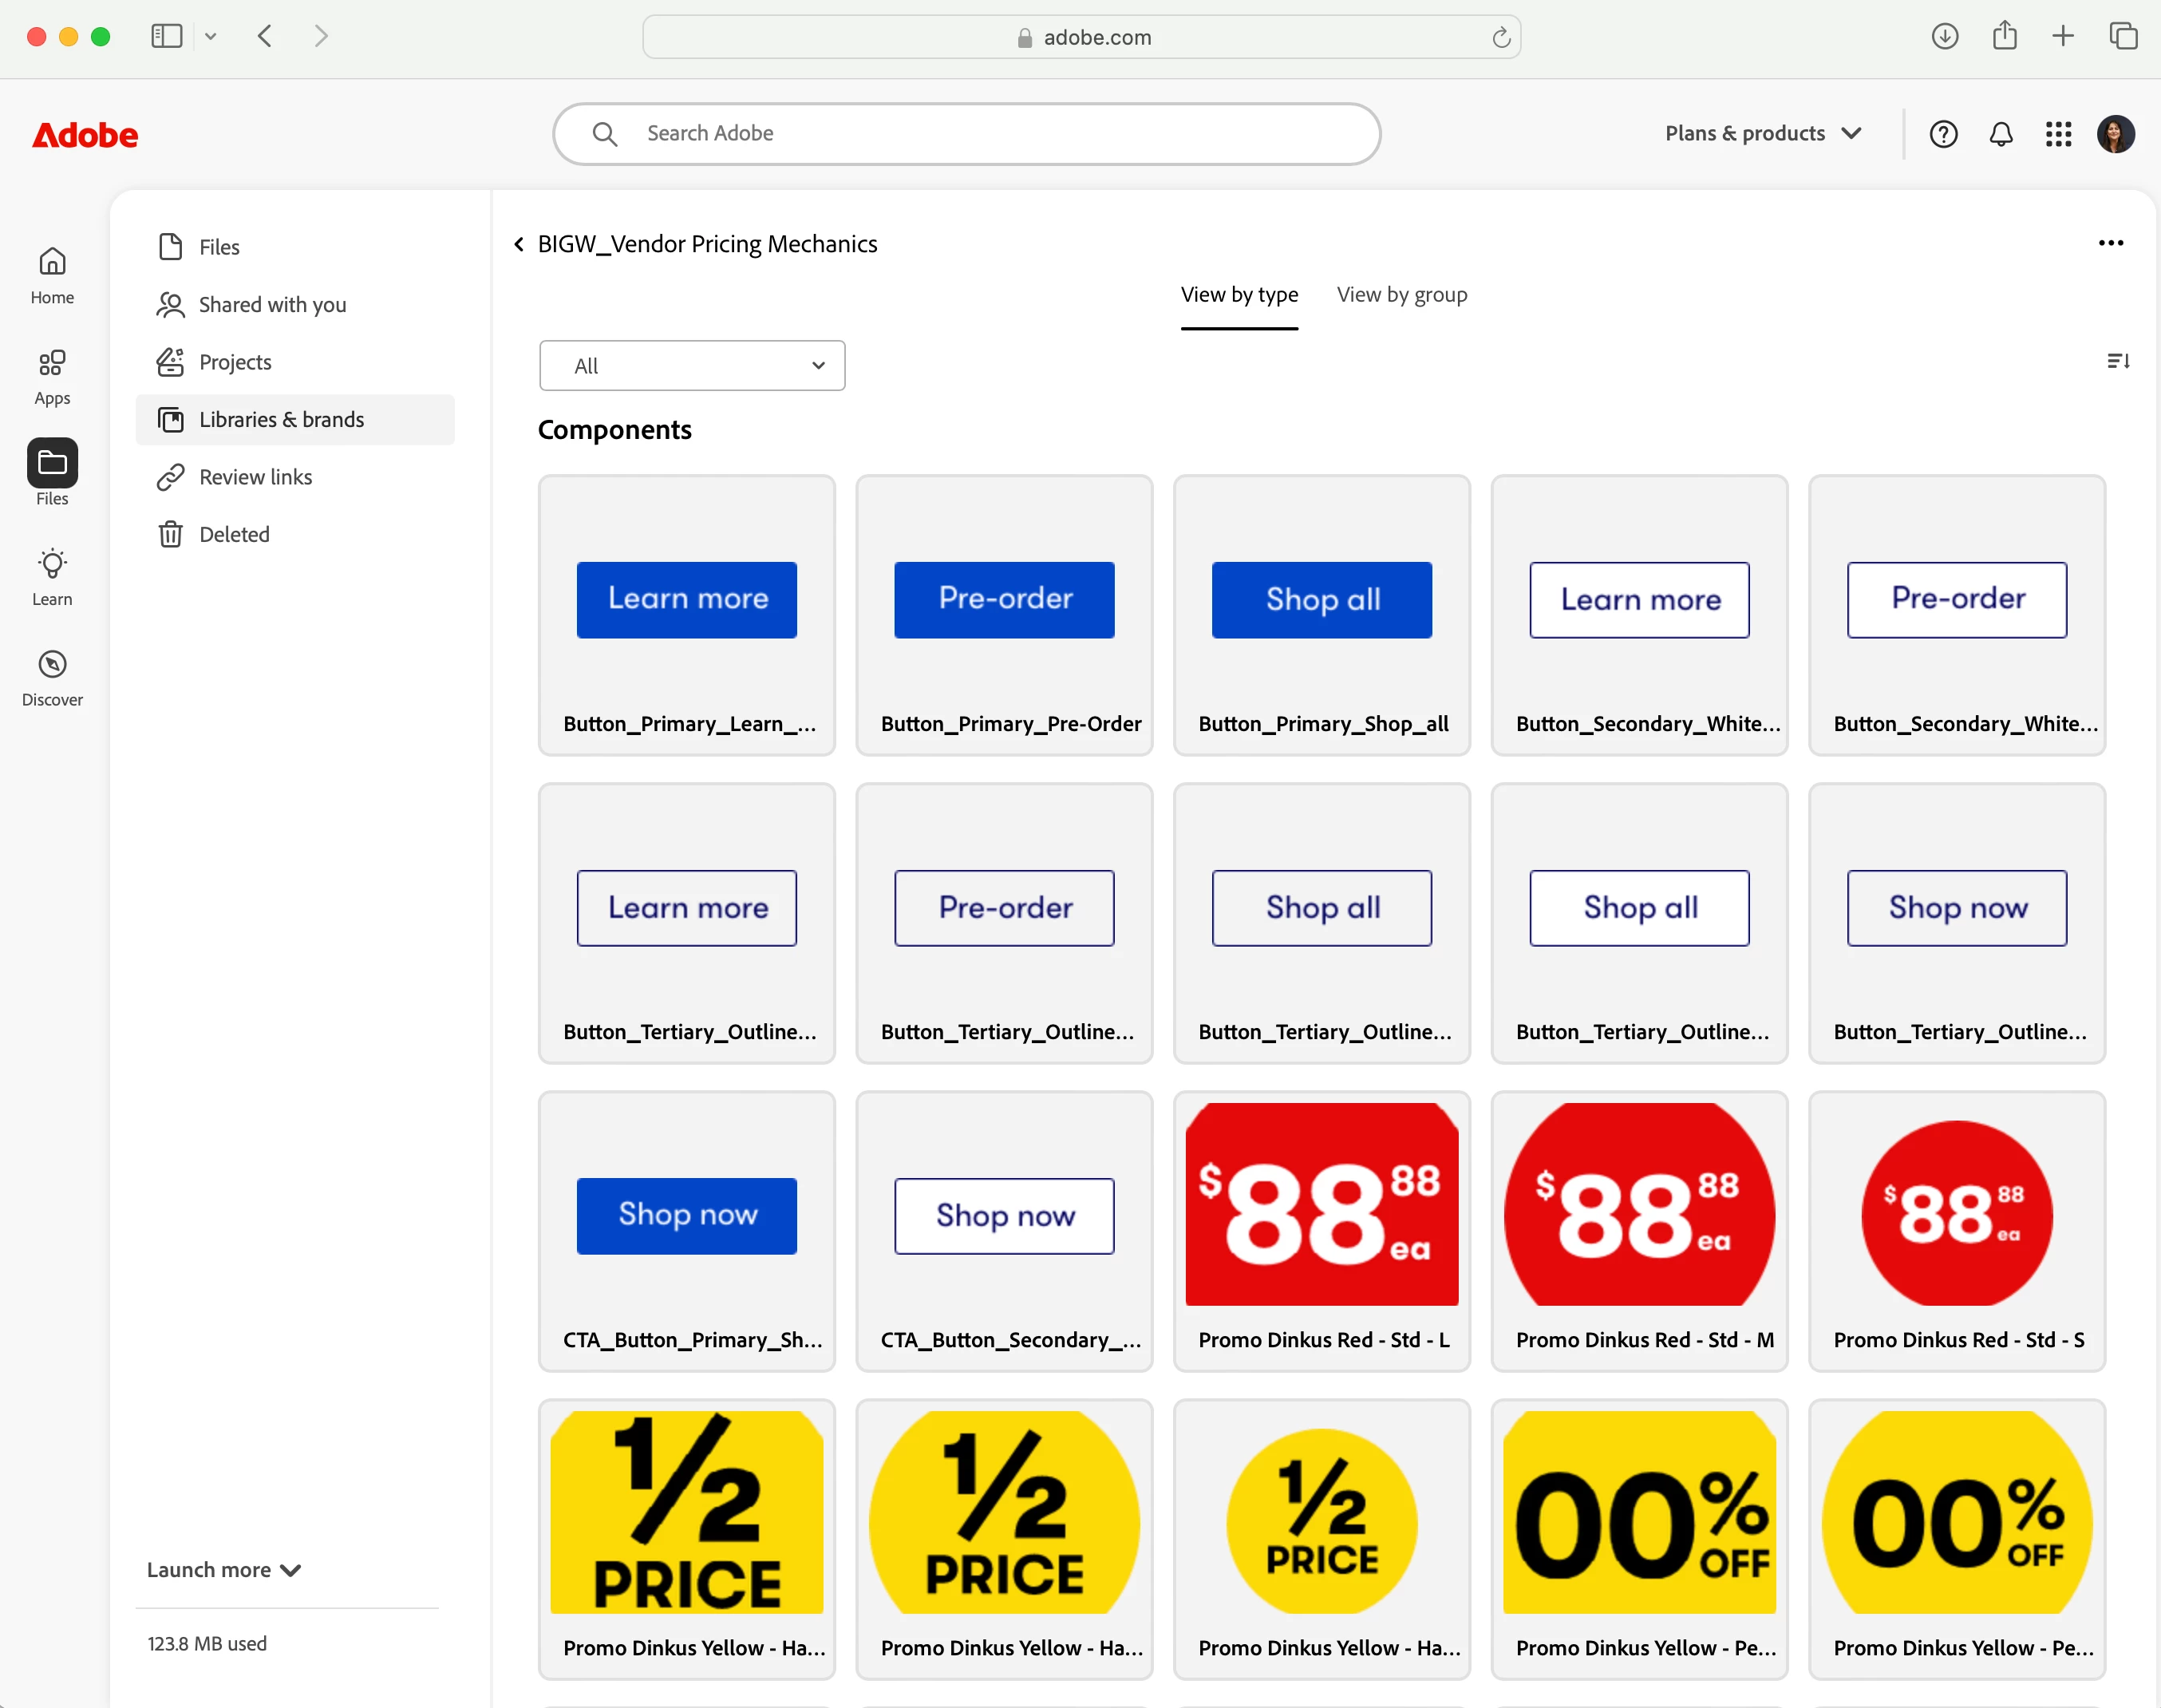Open the Home section in left rail

(52, 274)
